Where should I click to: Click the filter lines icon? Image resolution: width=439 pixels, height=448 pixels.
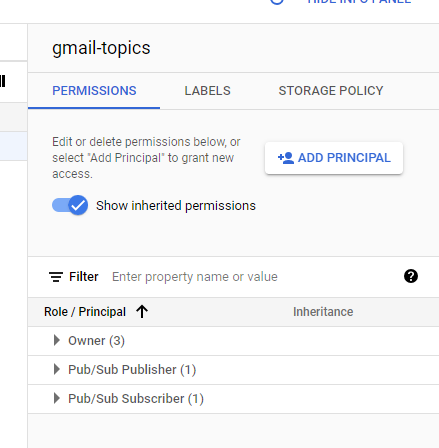(x=56, y=277)
